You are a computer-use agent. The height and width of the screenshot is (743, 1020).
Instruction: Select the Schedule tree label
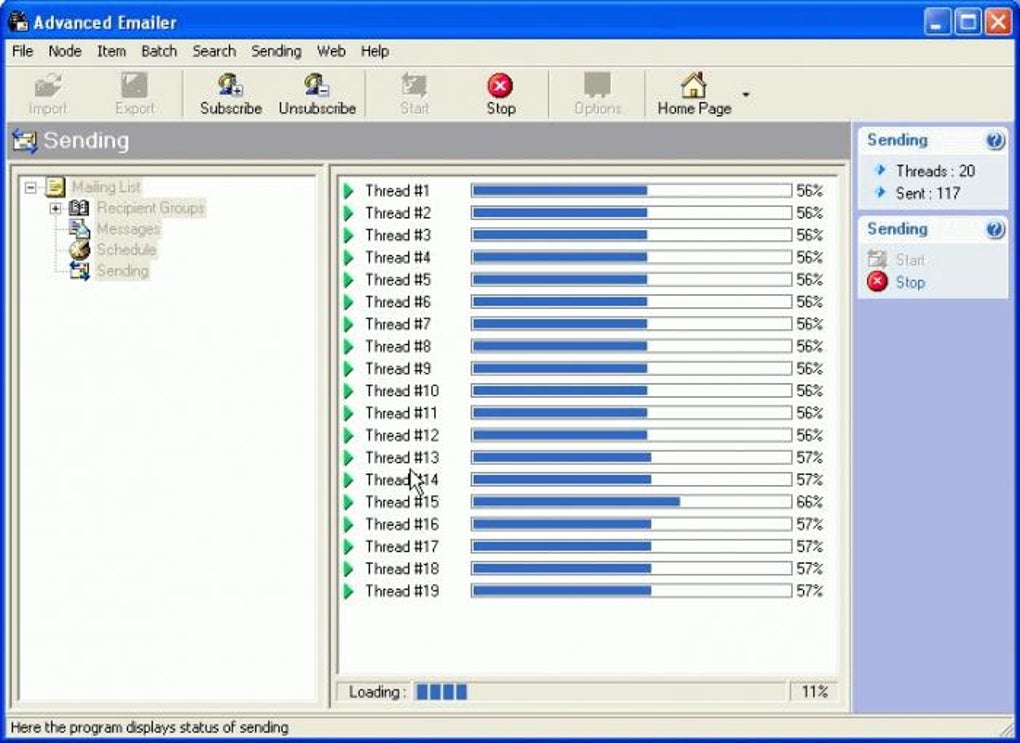pos(126,250)
